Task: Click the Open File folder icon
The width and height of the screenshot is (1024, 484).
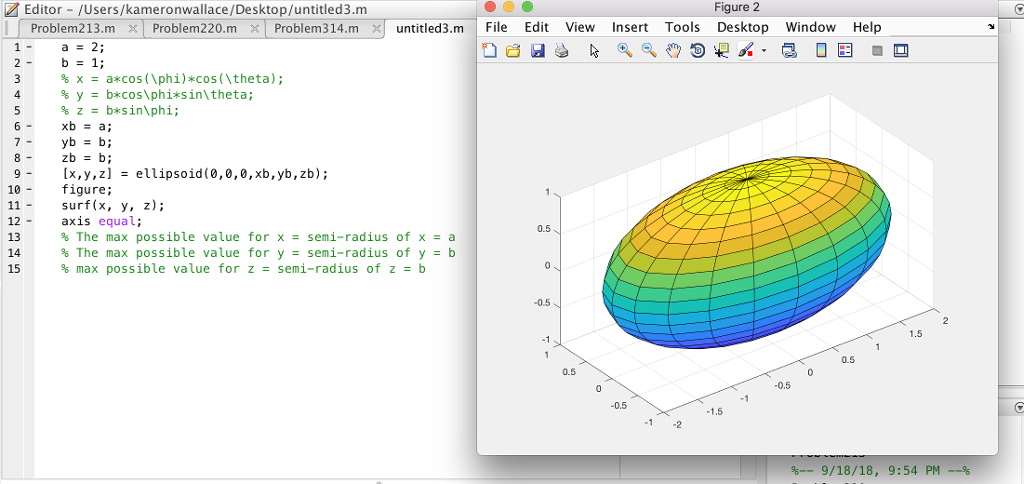Action: (513, 50)
